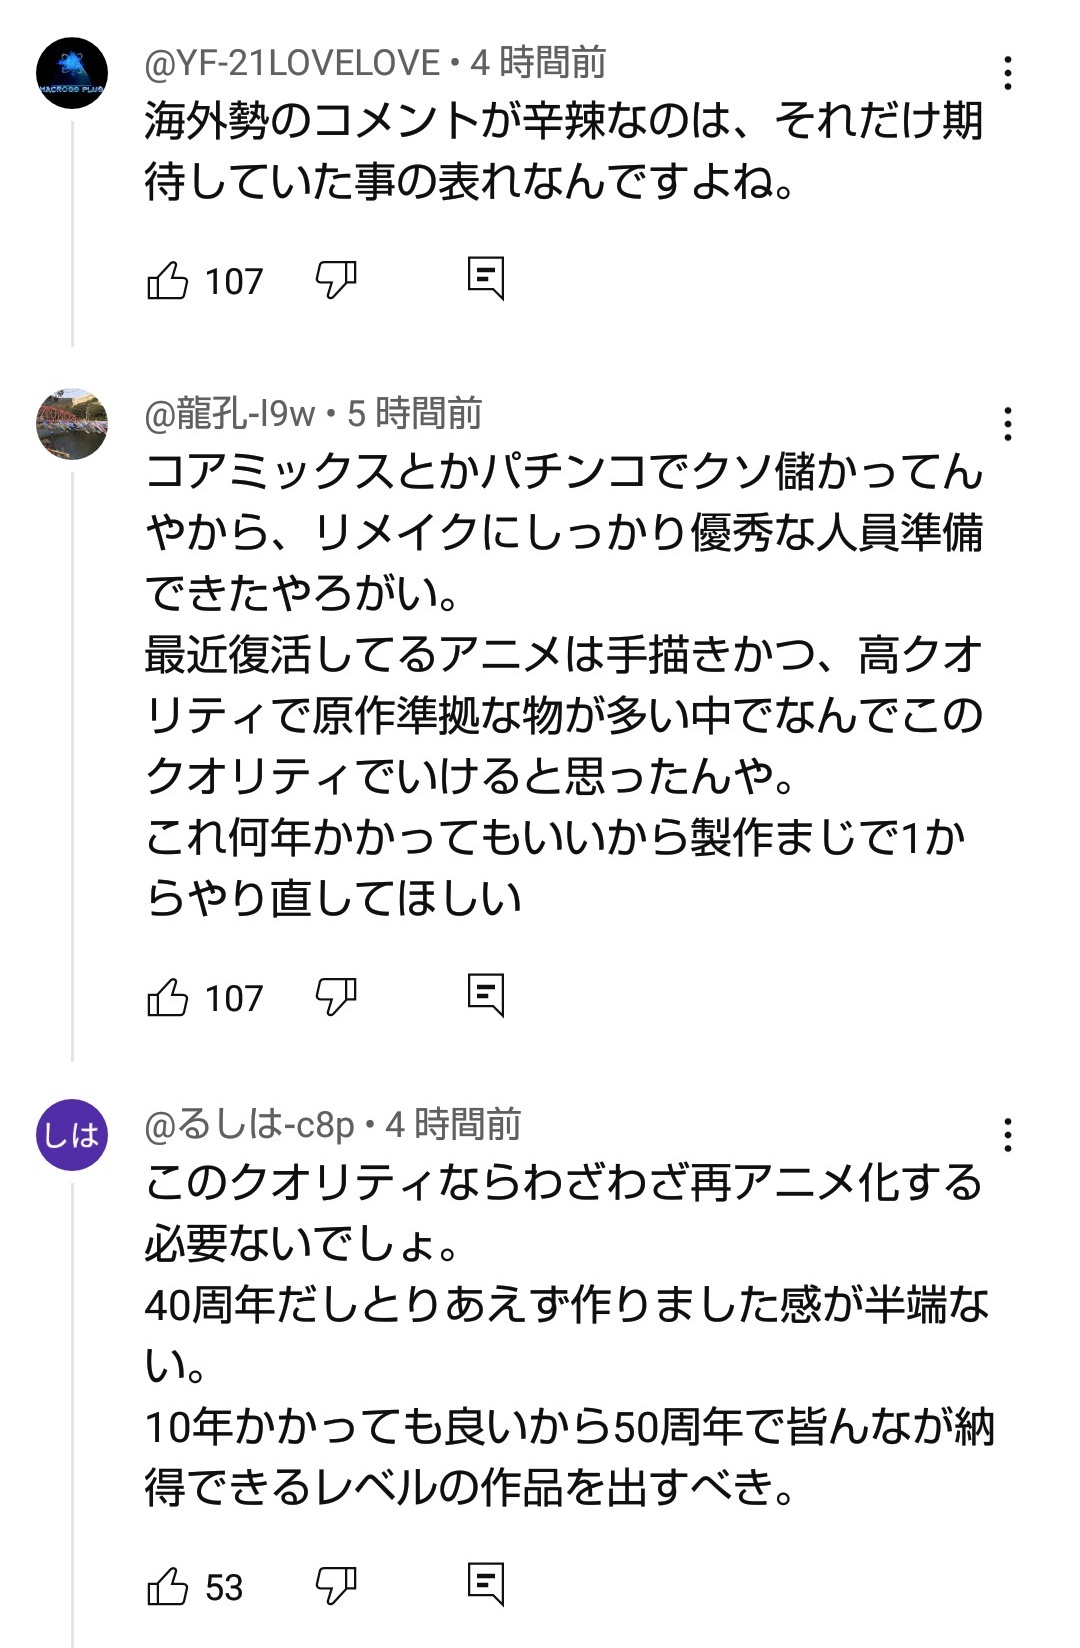Like the @龍孔-l9w comment
Image resolution: width=1080 pixels, height=1648 pixels.
tap(168, 997)
